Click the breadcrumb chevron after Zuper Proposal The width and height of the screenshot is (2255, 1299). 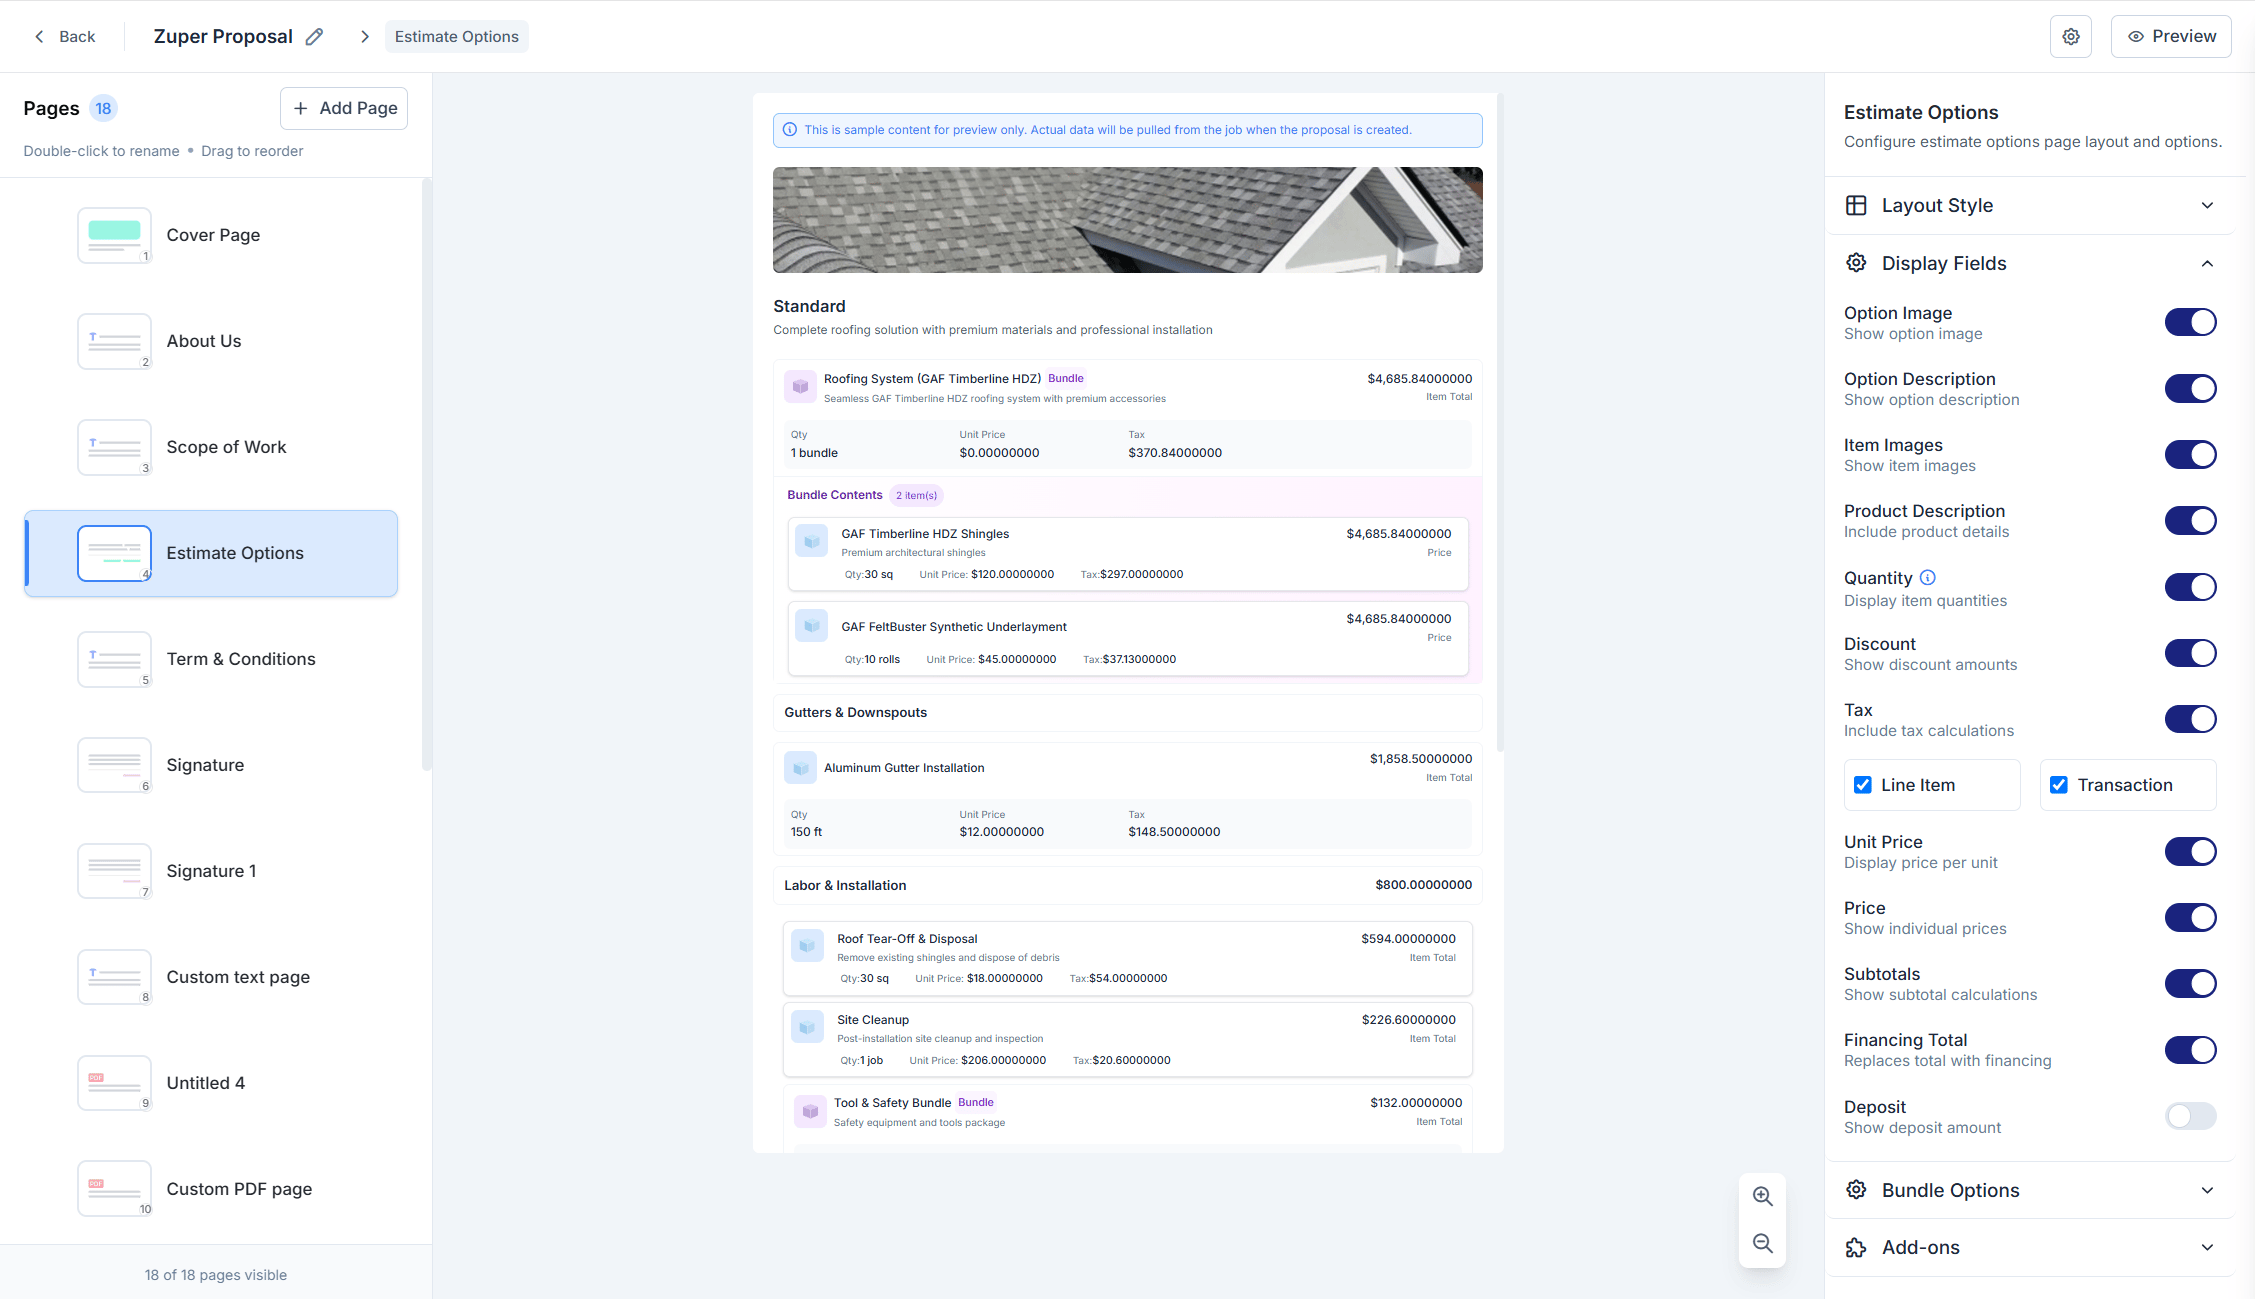click(x=365, y=37)
